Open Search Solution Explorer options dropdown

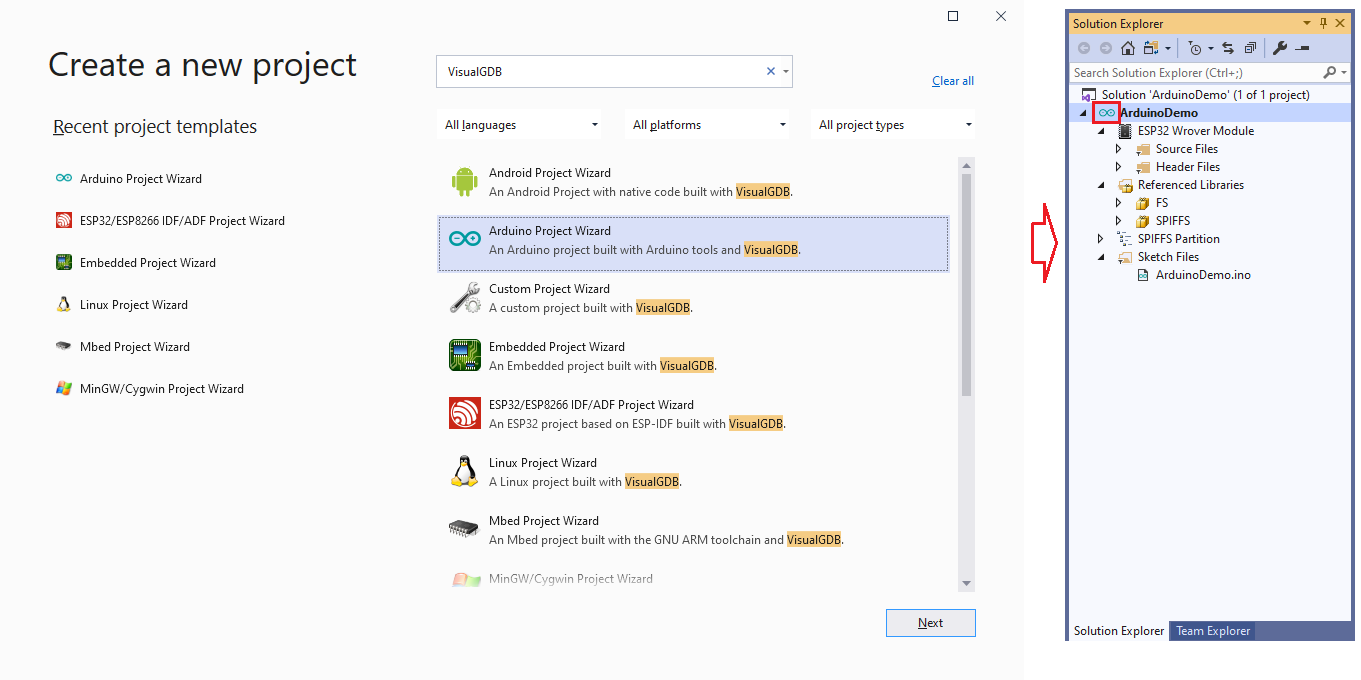1344,72
